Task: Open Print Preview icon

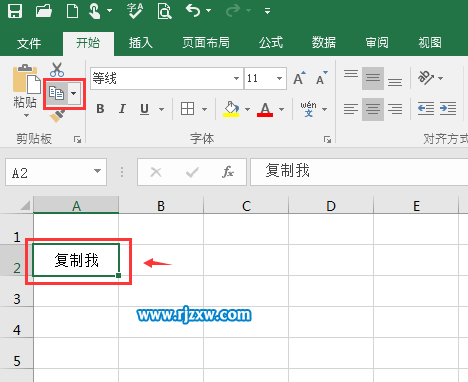Action: [x=164, y=11]
